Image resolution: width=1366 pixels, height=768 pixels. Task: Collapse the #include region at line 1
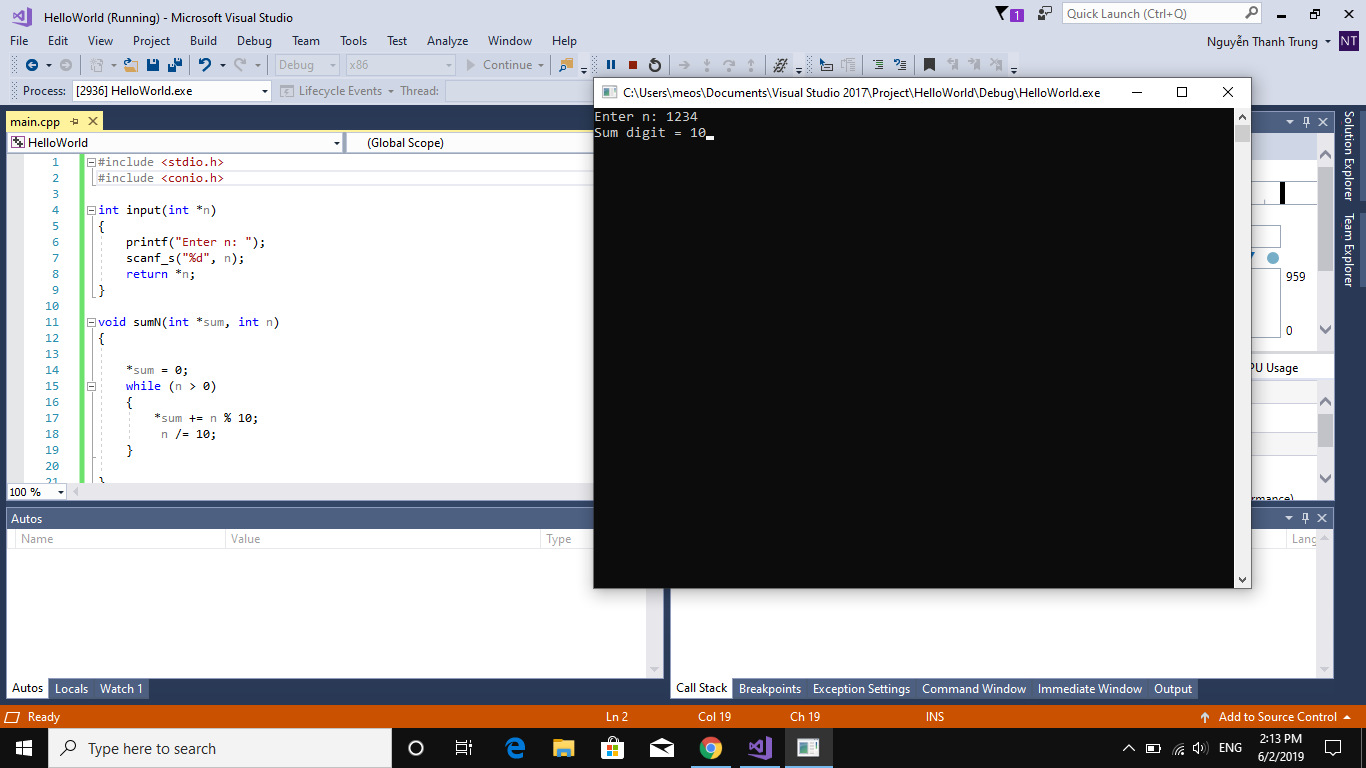point(90,162)
